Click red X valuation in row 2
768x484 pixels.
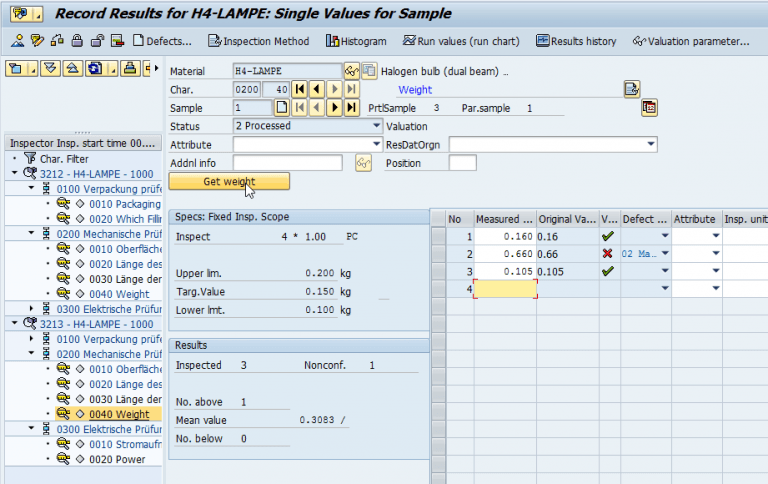coord(608,254)
